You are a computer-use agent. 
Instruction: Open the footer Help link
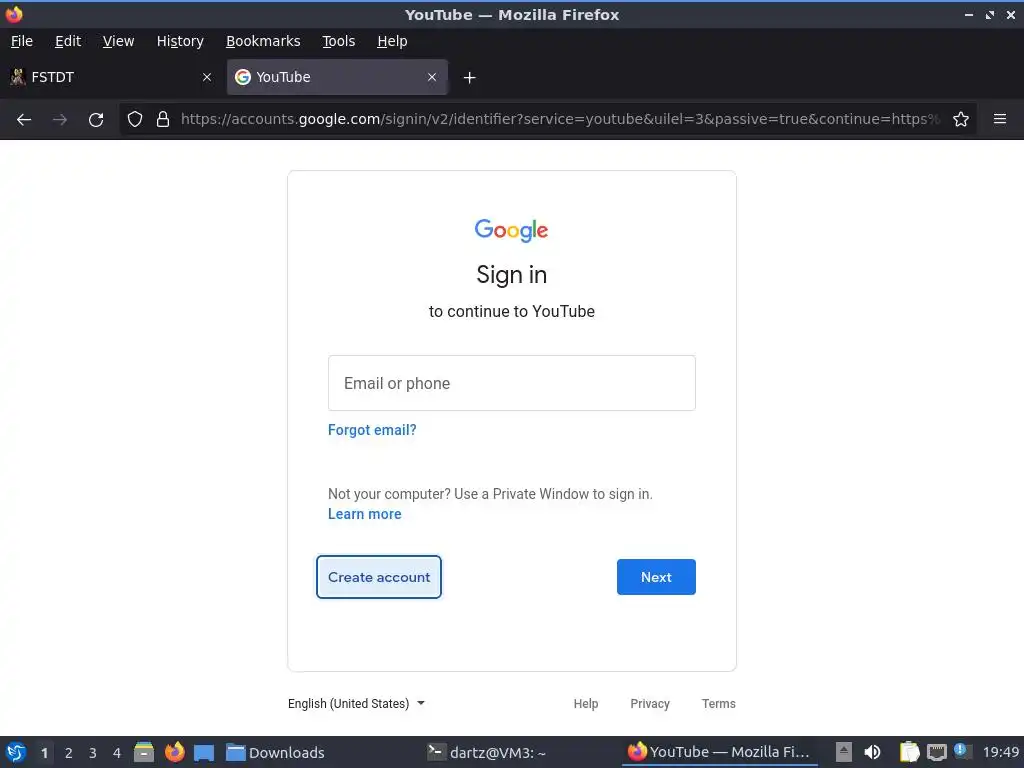[586, 703]
